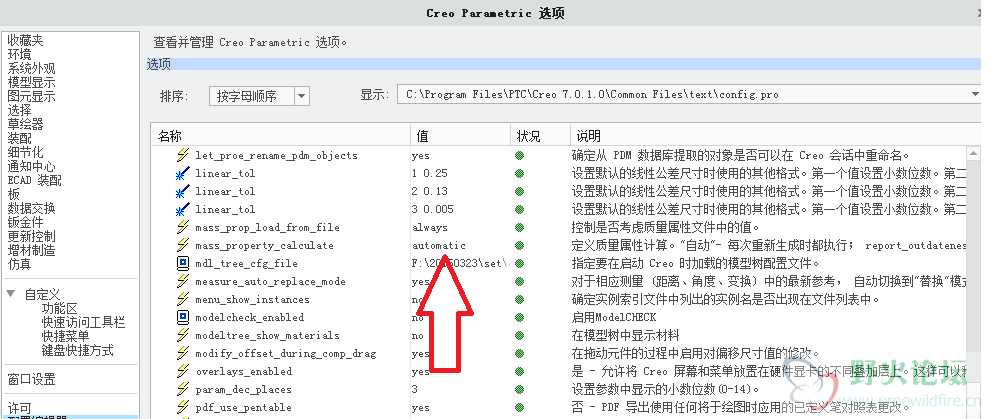Collapse the 自定义 tree triangle

coord(11,294)
